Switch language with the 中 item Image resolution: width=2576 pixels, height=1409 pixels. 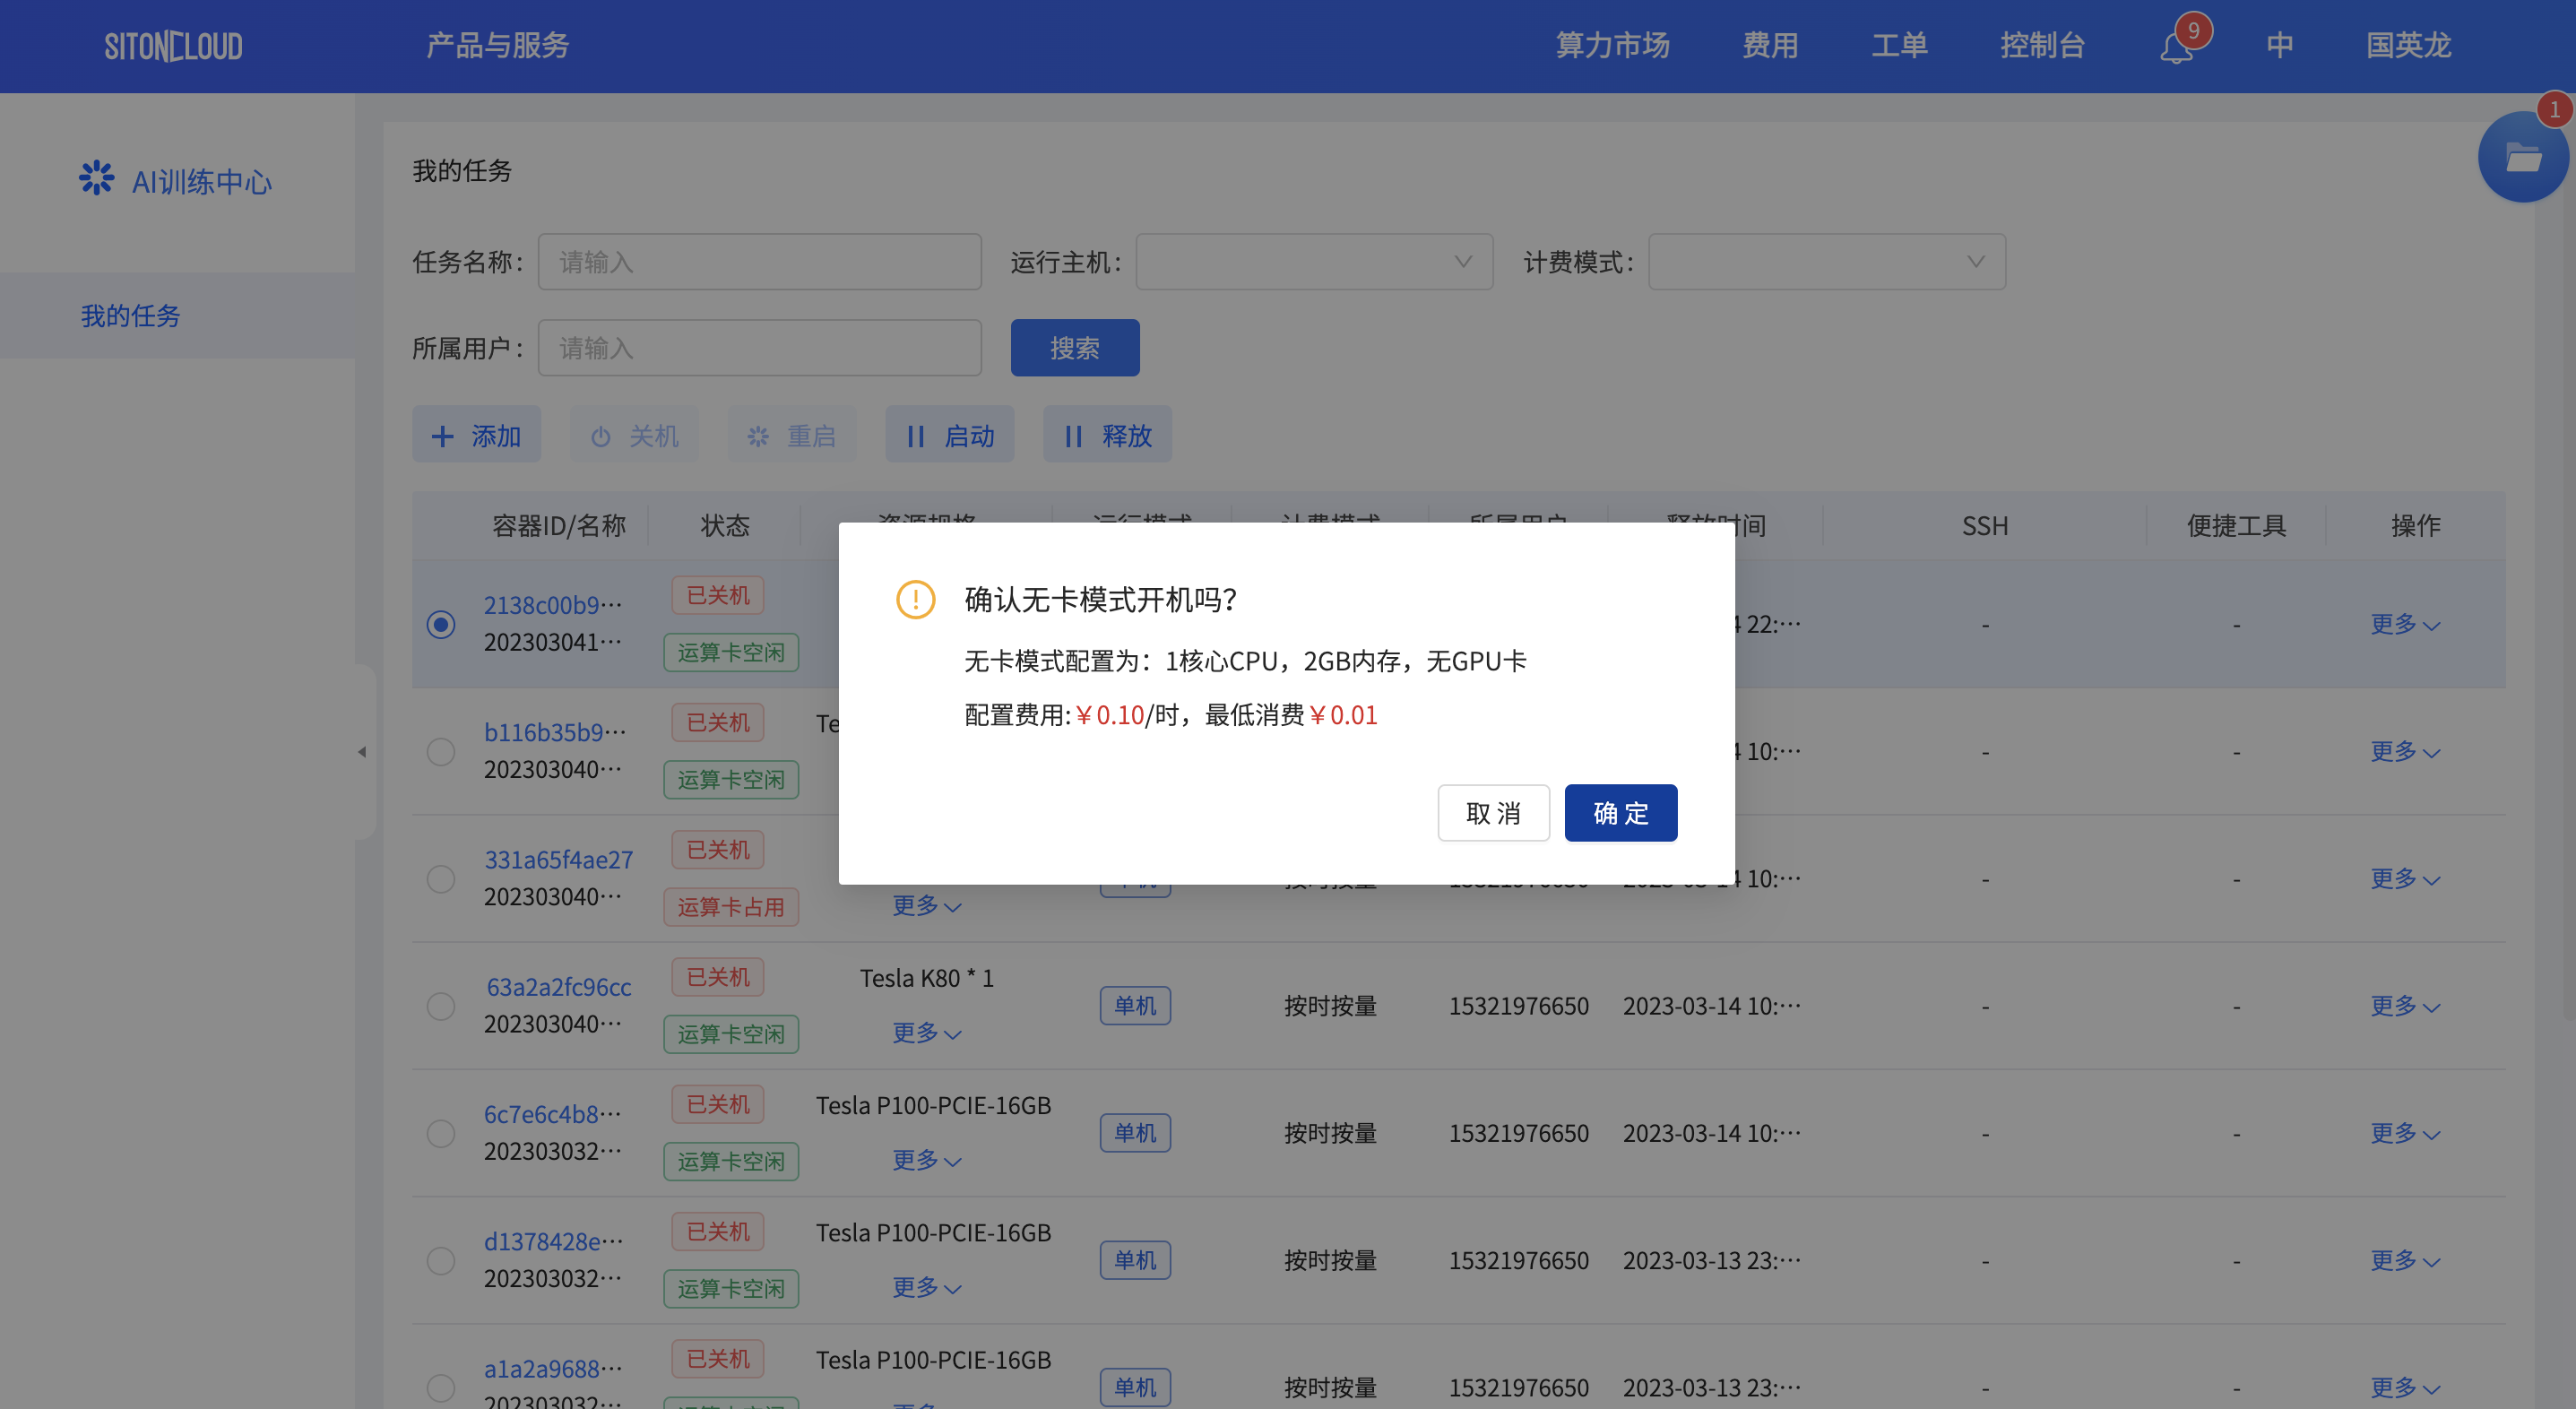point(2279,45)
